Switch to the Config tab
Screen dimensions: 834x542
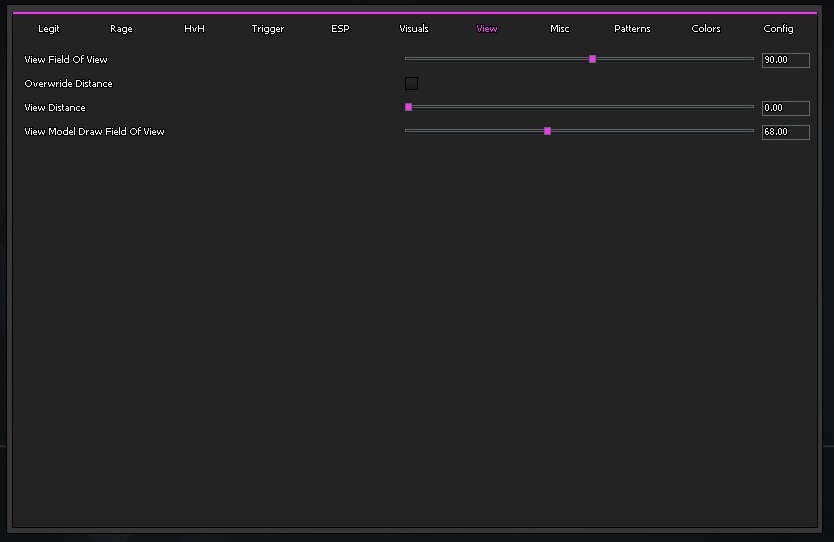pyautogui.click(x=779, y=29)
